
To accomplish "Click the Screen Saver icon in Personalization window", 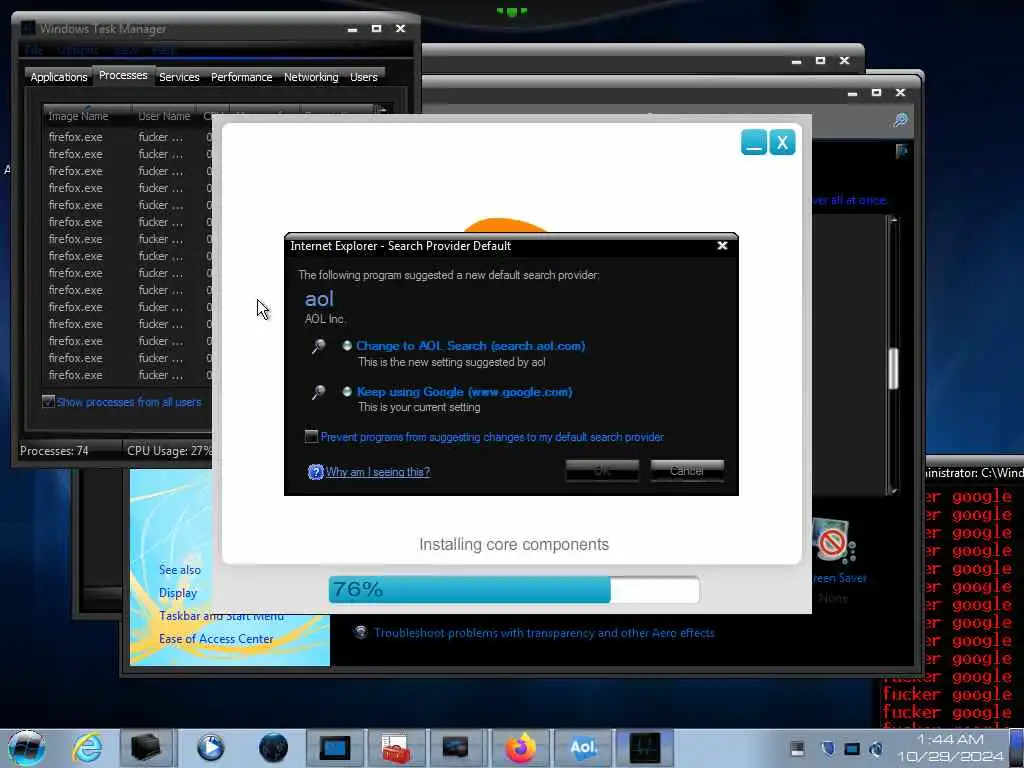I will pyautogui.click(x=833, y=541).
